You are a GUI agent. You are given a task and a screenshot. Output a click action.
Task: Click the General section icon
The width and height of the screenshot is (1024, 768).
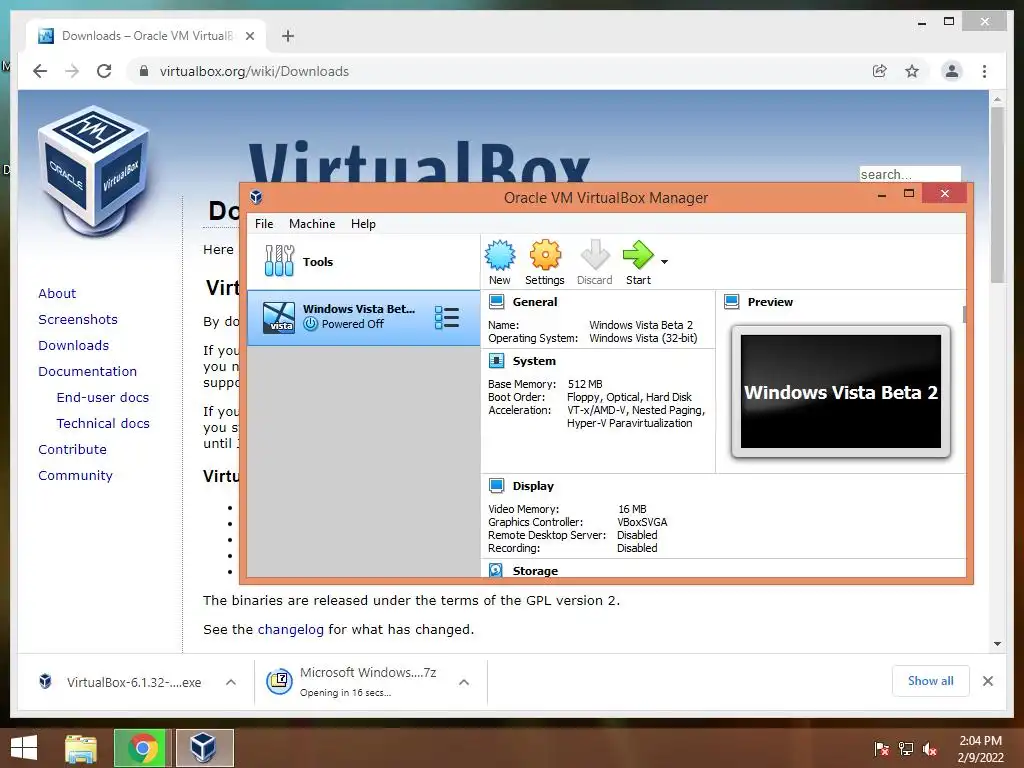click(496, 302)
